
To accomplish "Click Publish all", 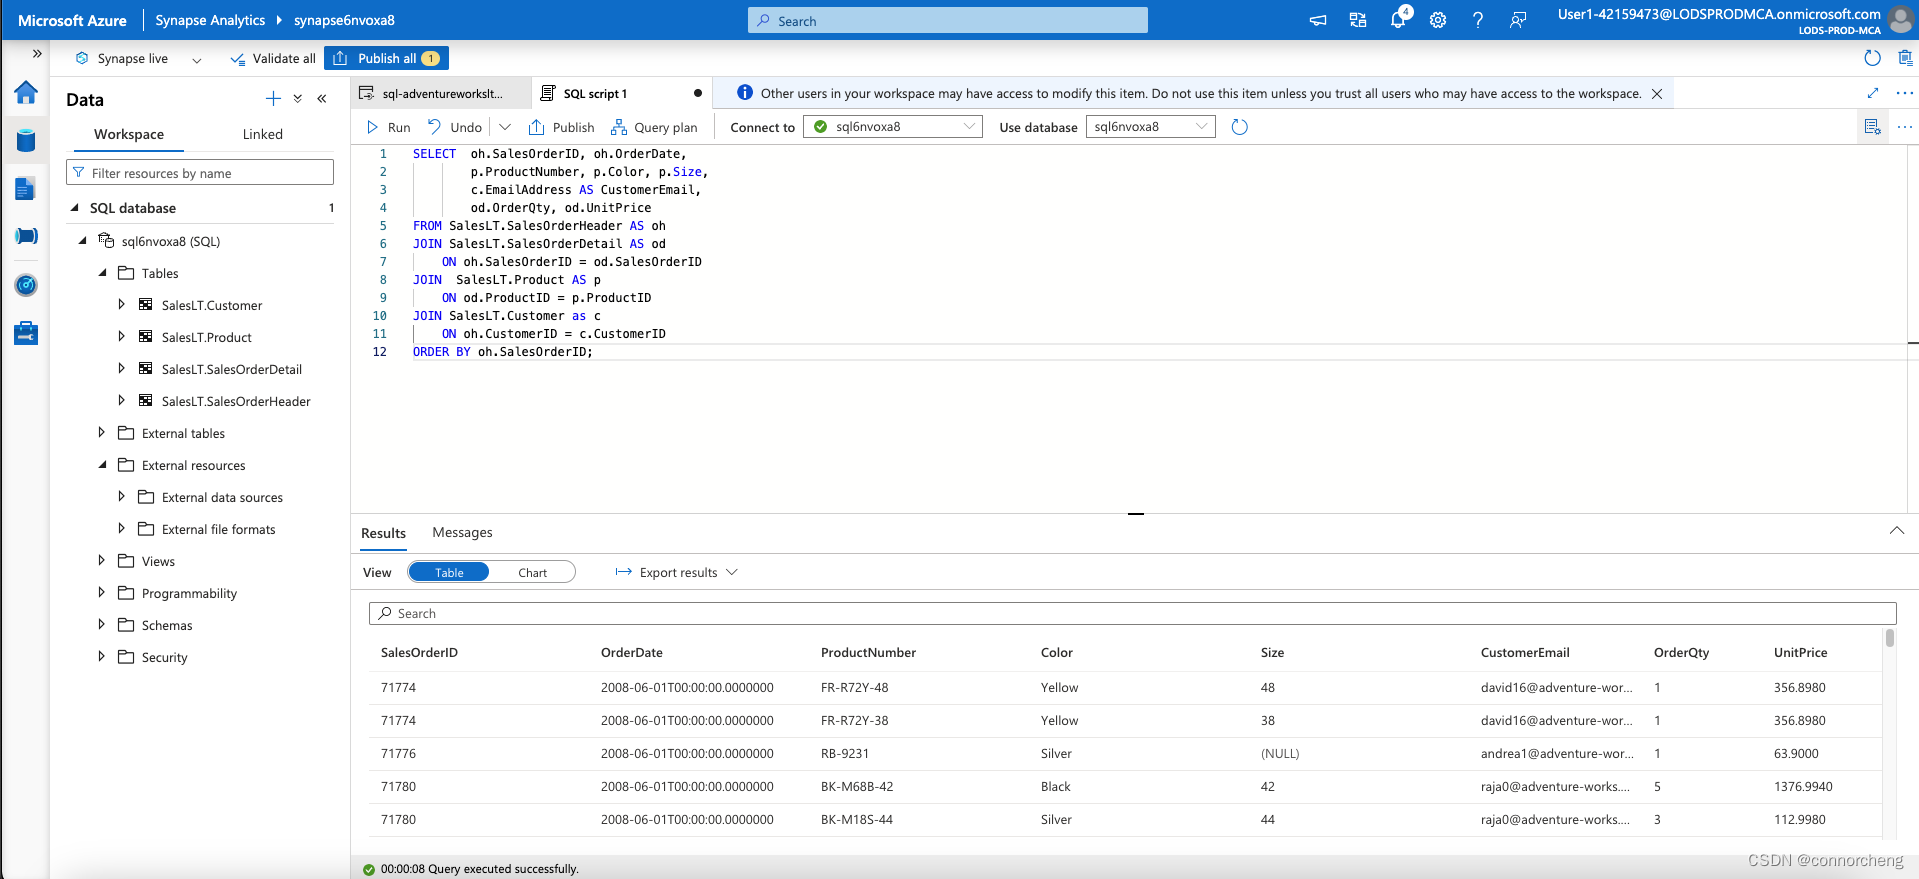I will click(387, 58).
